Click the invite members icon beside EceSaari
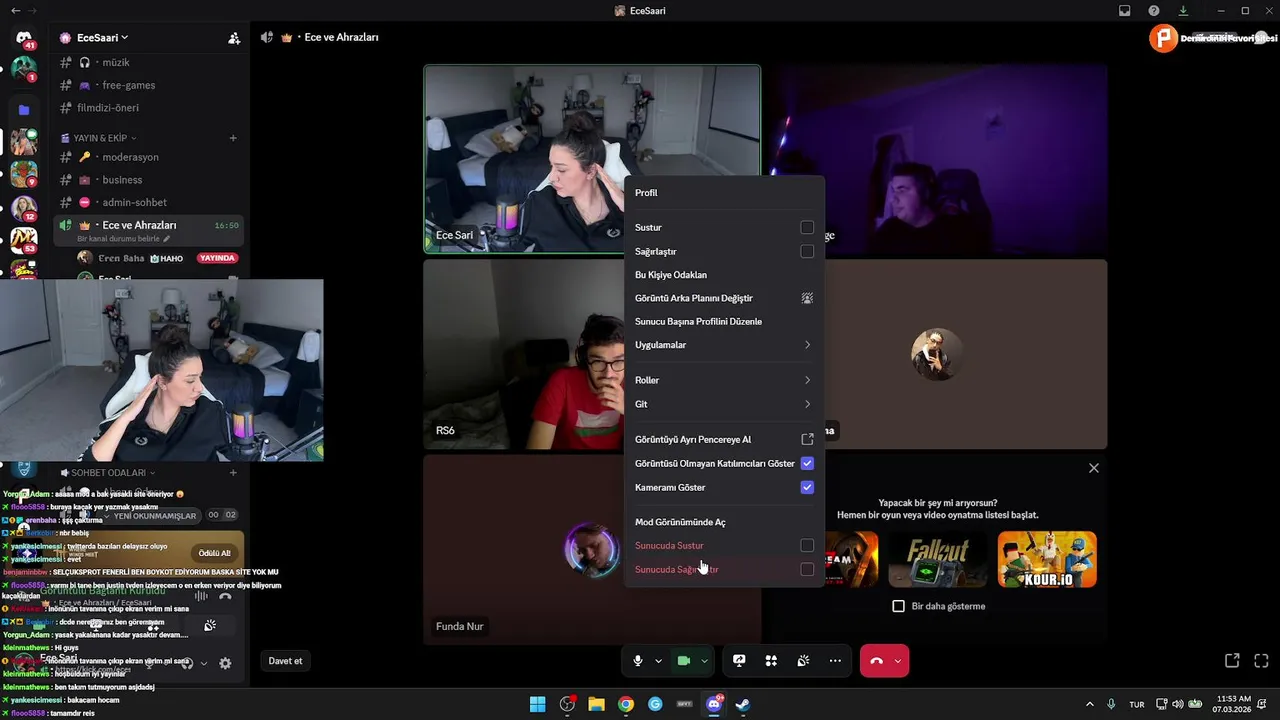Viewport: 1280px width, 720px height. 234,38
